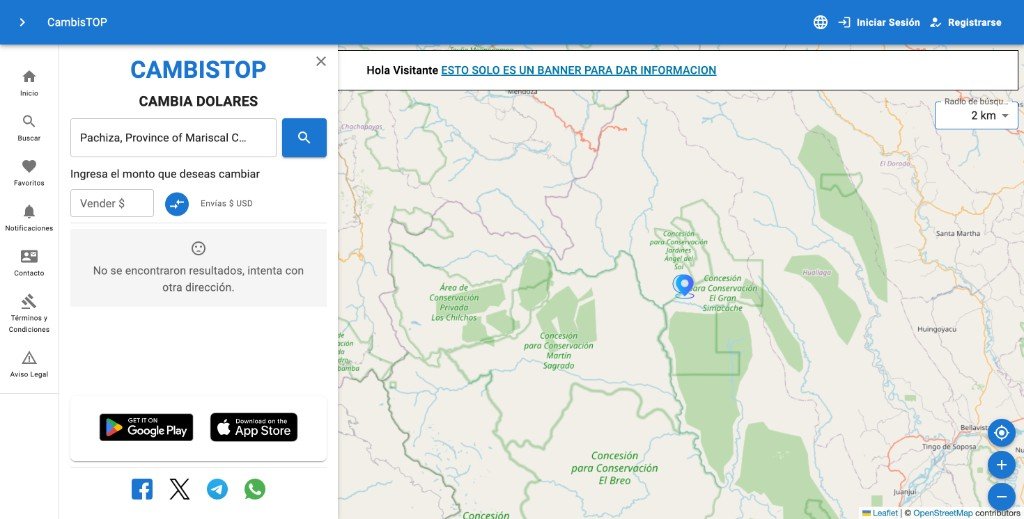The image size is (1024, 519).
Task: Open the Facebook social icon
Action: [x=142, y=489]
